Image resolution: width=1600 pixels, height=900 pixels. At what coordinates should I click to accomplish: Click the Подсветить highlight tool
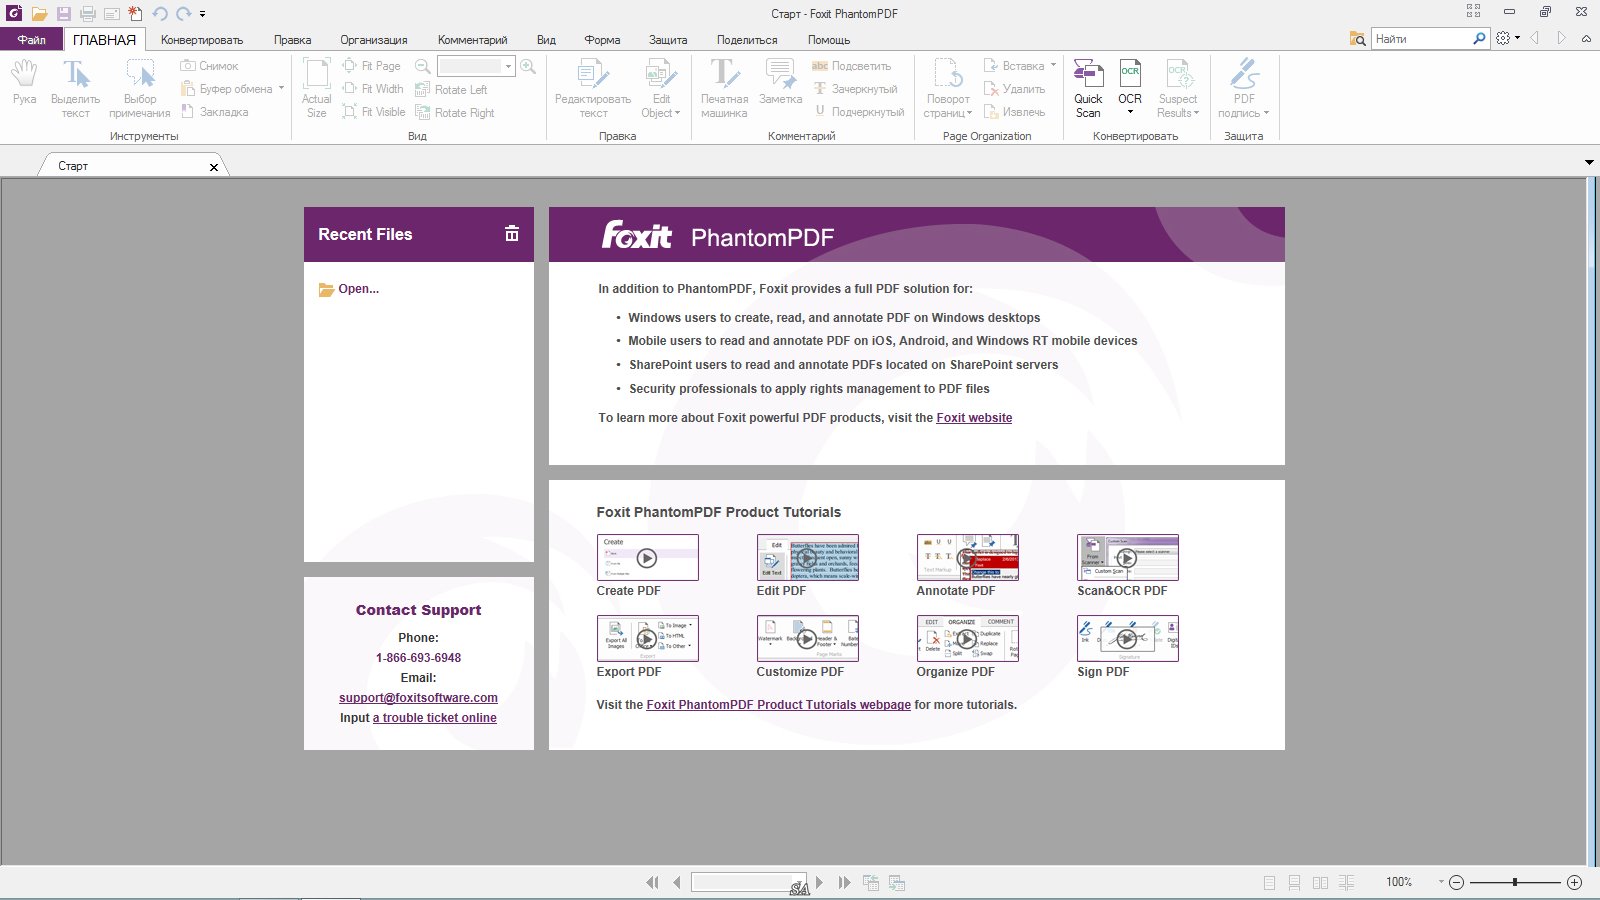851,66
